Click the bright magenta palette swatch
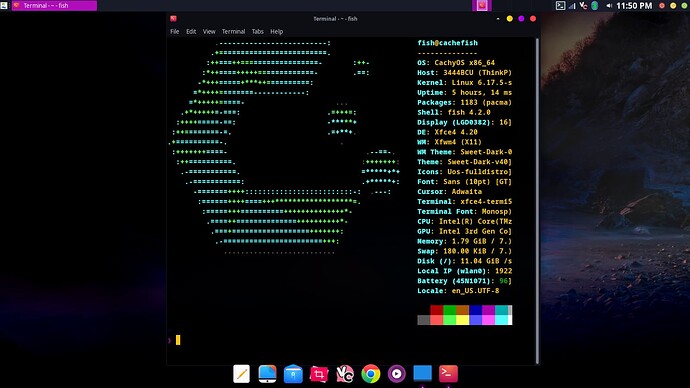Image resolution: width=690 pixels, height=388 pixels. 488,320
